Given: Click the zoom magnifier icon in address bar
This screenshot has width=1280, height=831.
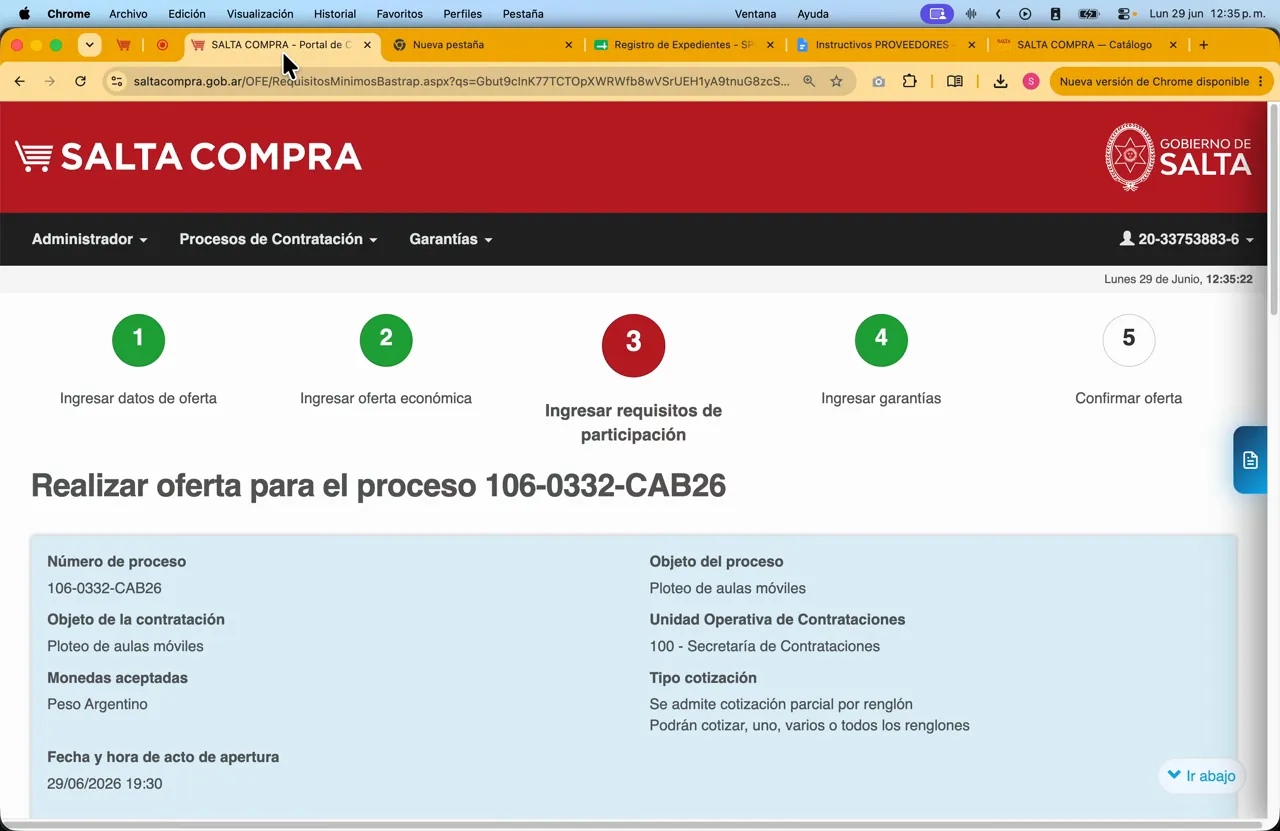Looking at the screenshot, I should tap(809, 81).
